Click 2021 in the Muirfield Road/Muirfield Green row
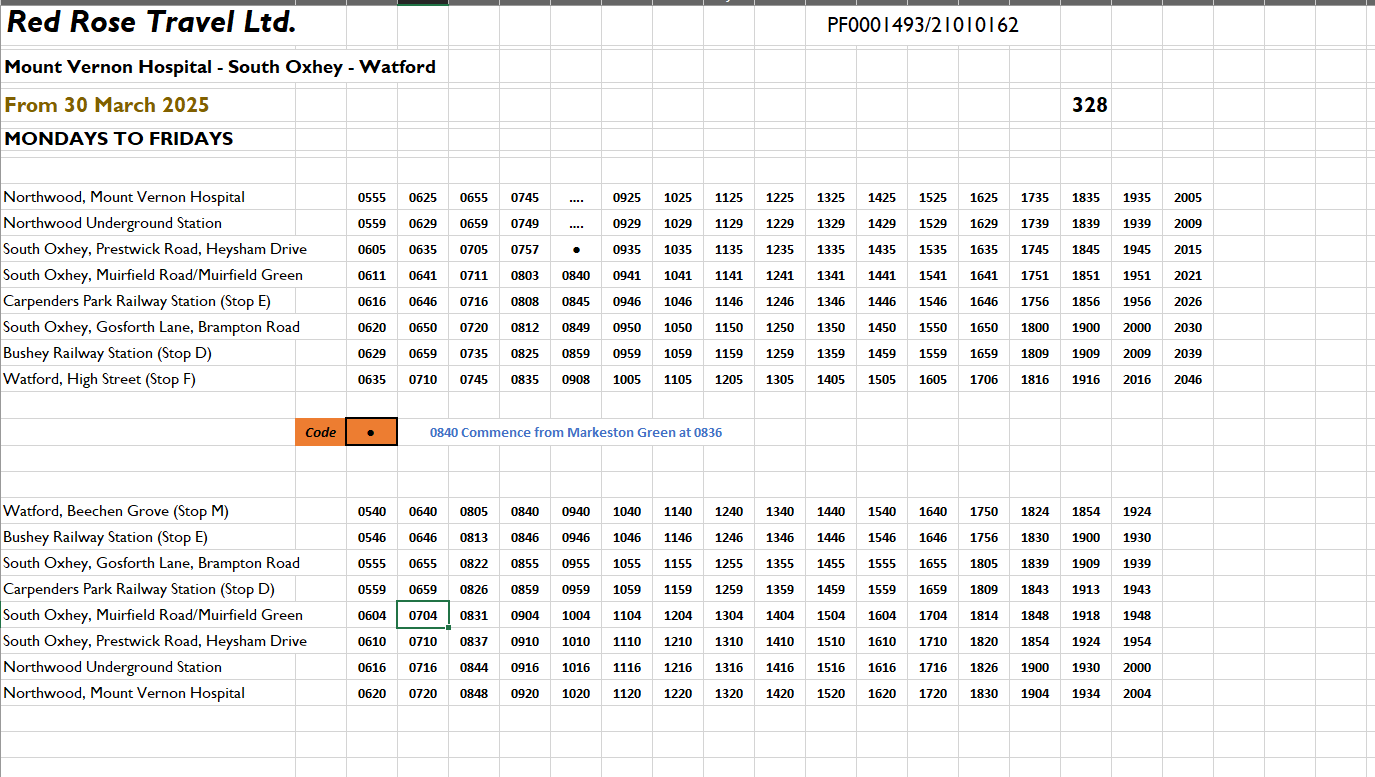The image size is (1375, 777). (x=1188, y=276)
